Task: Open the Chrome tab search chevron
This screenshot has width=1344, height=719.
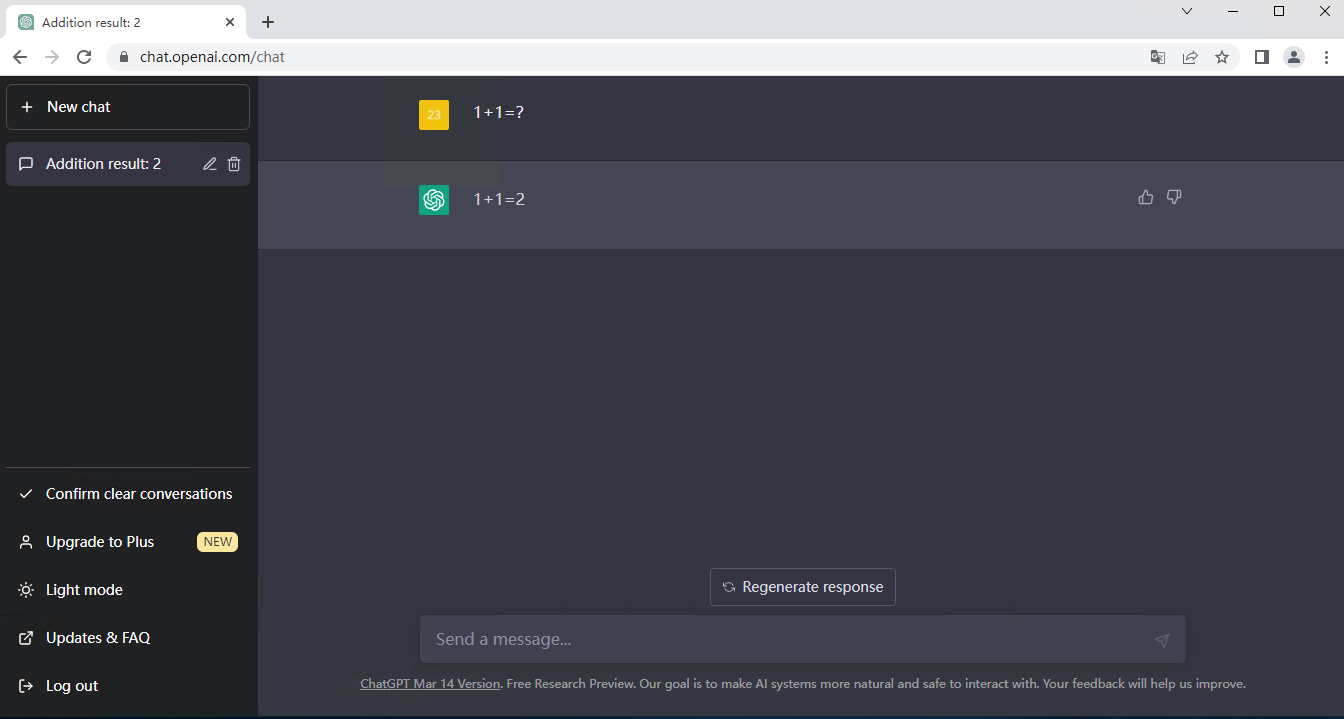Action: (x=1187, y=11)
